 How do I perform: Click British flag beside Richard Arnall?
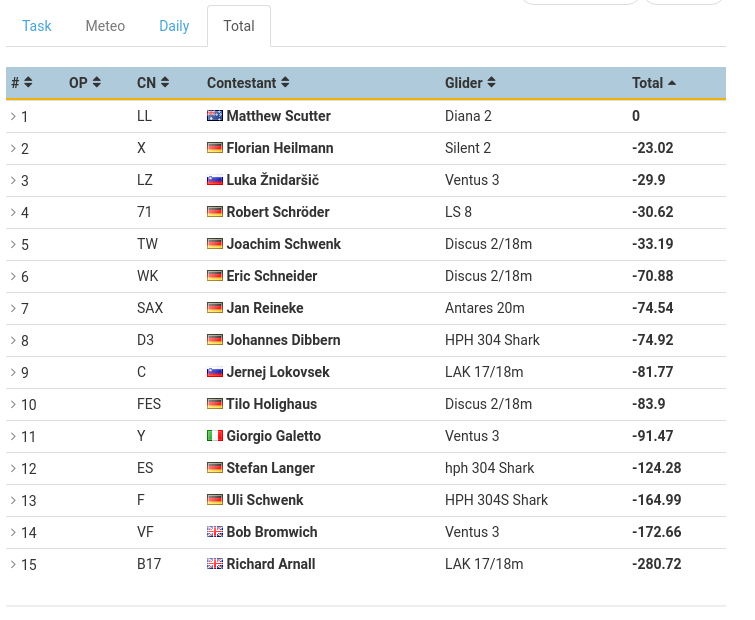click(x=215, y=564)
